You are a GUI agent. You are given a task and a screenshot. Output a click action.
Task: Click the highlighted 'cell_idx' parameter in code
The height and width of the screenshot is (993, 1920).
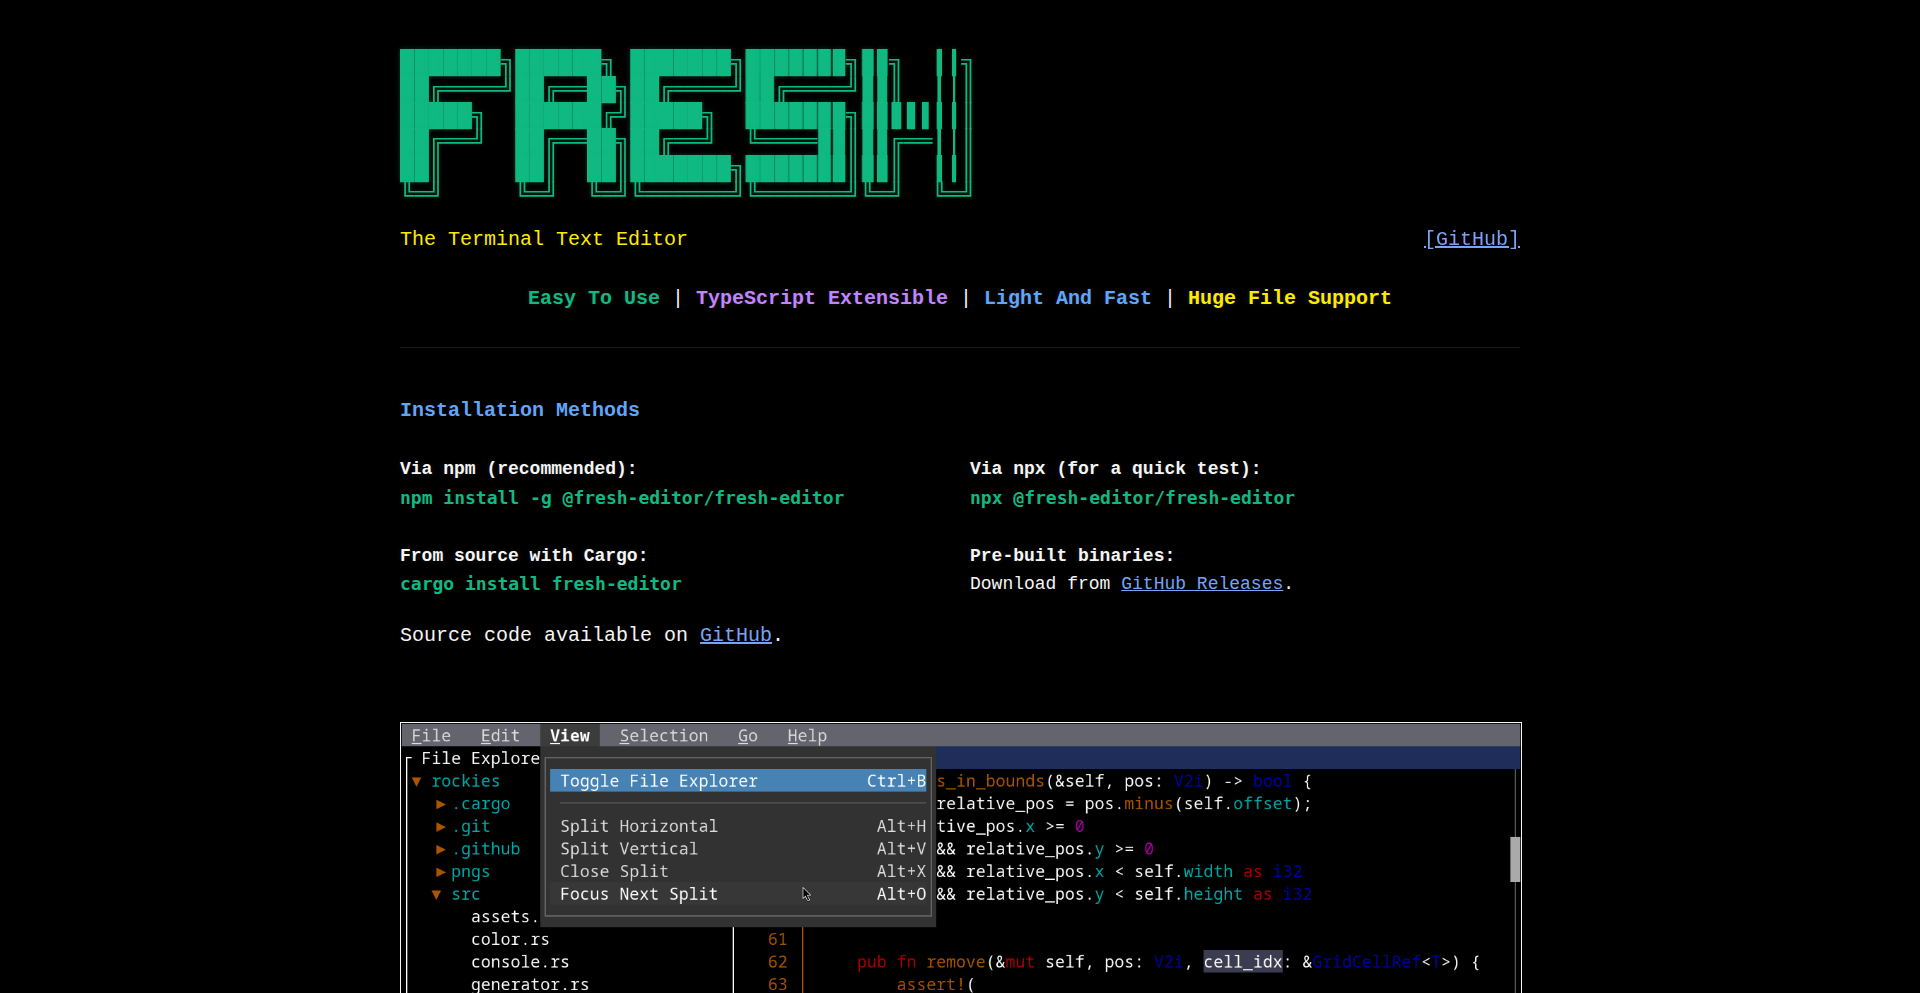pos(1243,962)
